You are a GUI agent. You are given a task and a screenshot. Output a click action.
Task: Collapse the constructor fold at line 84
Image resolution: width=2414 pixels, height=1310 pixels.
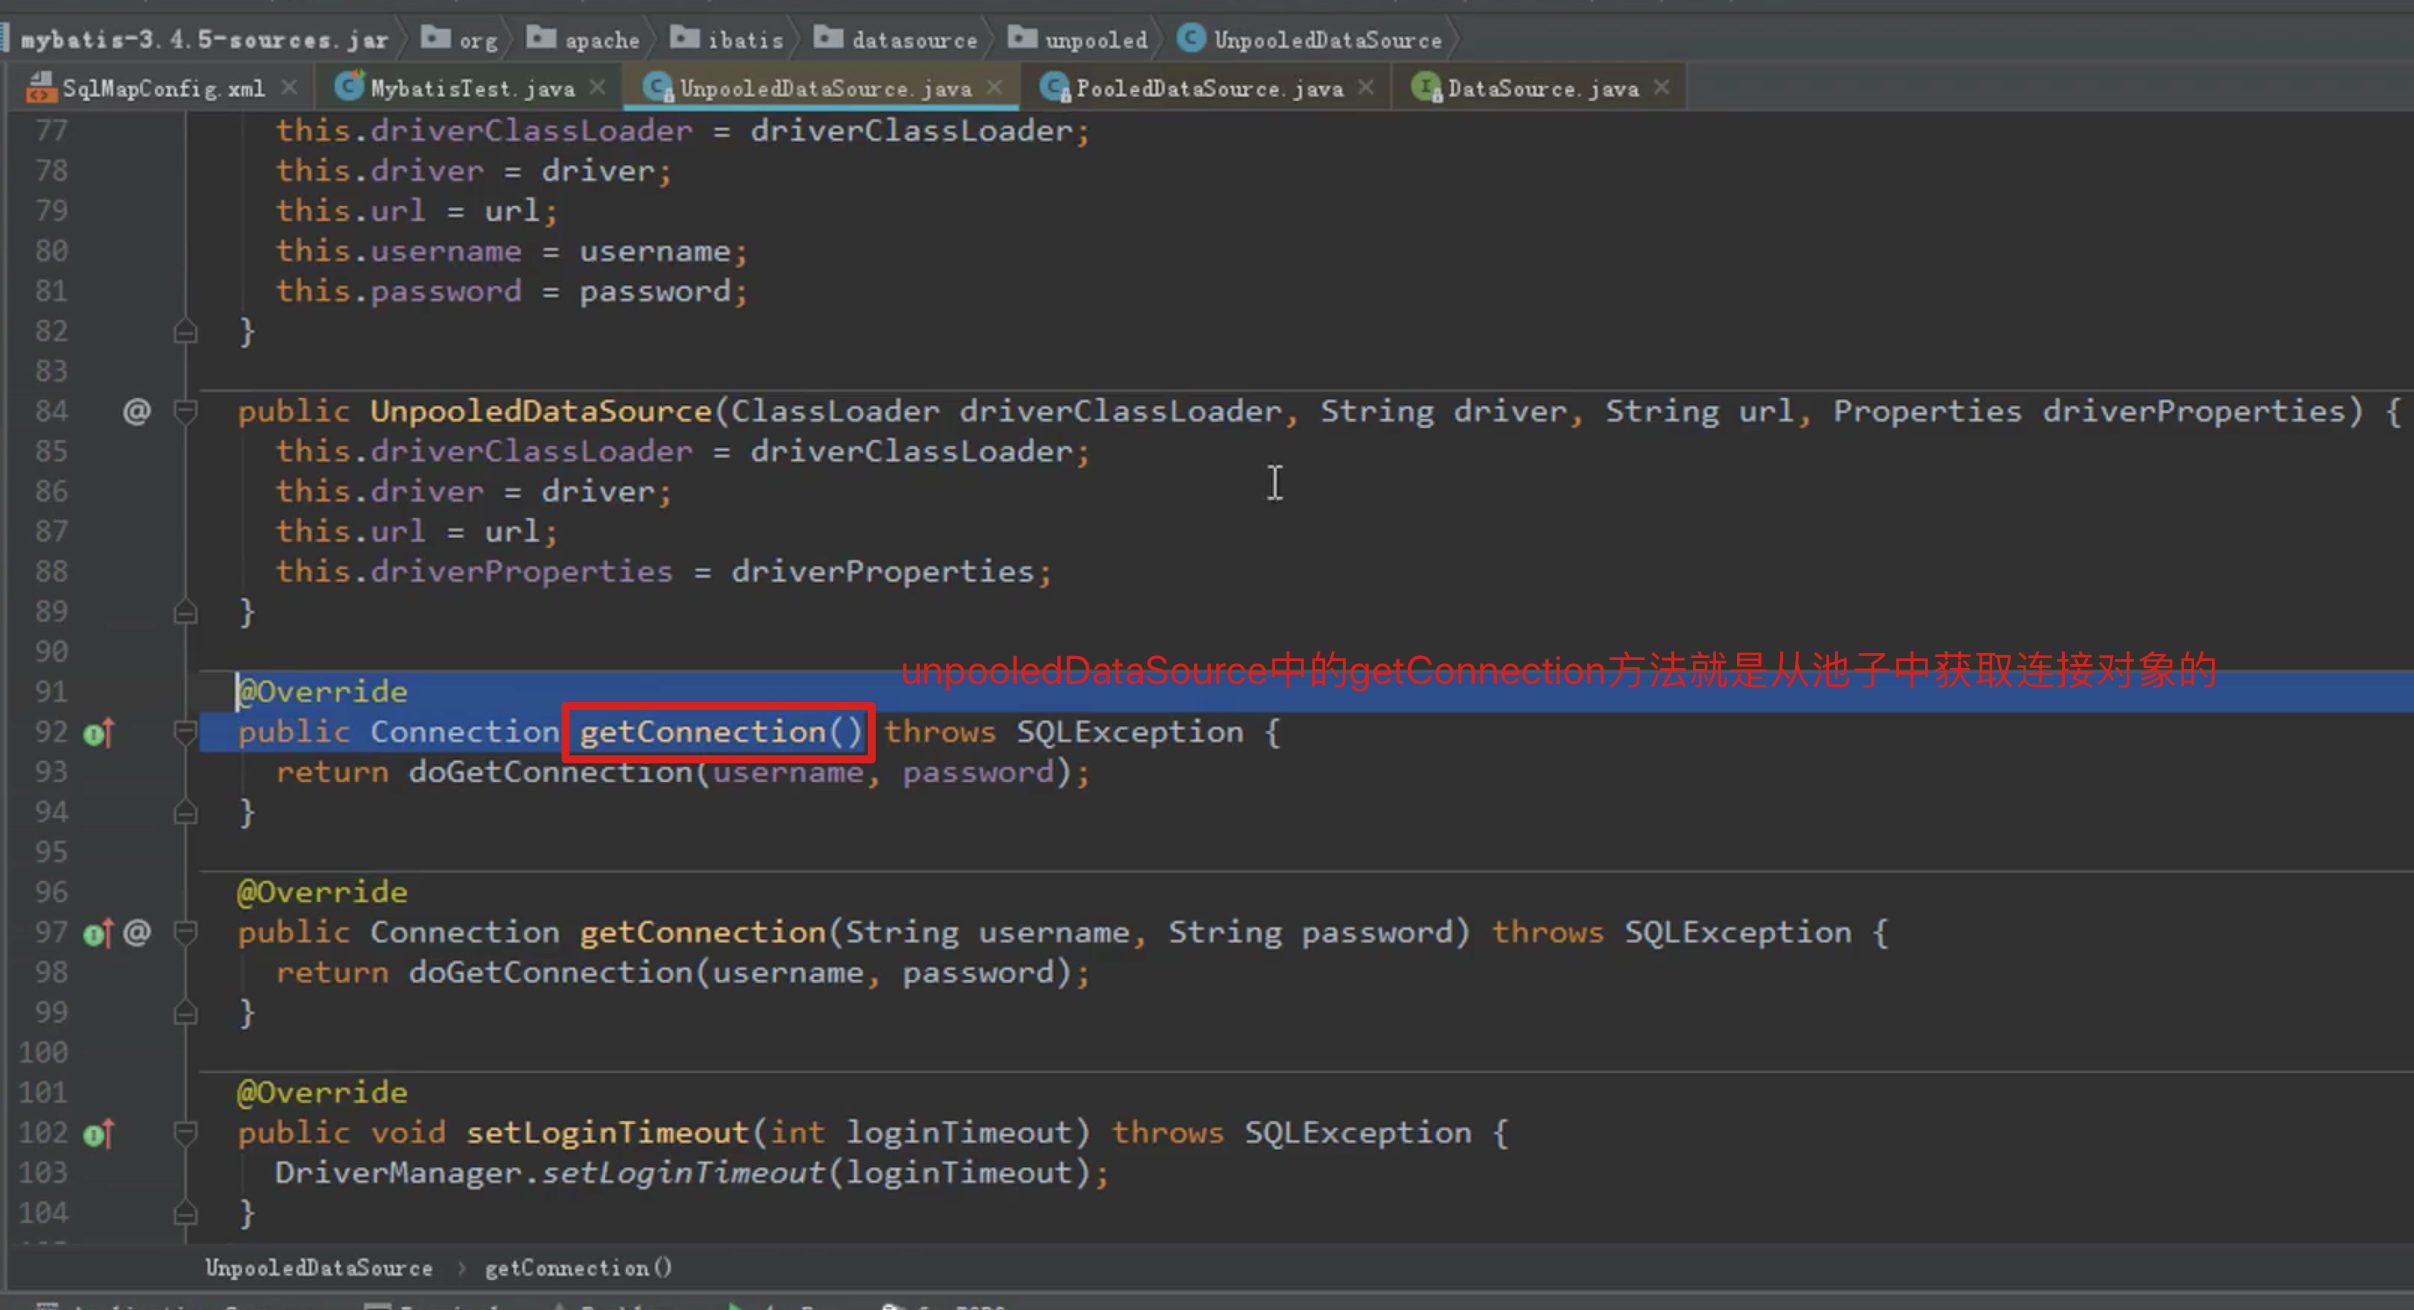(x=185, y=411)
